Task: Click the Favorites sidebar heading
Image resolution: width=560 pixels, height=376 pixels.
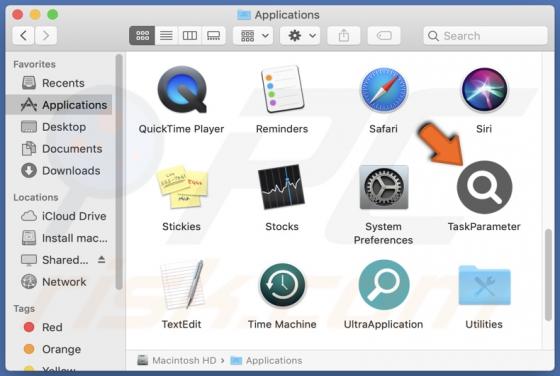Action: 34,64
